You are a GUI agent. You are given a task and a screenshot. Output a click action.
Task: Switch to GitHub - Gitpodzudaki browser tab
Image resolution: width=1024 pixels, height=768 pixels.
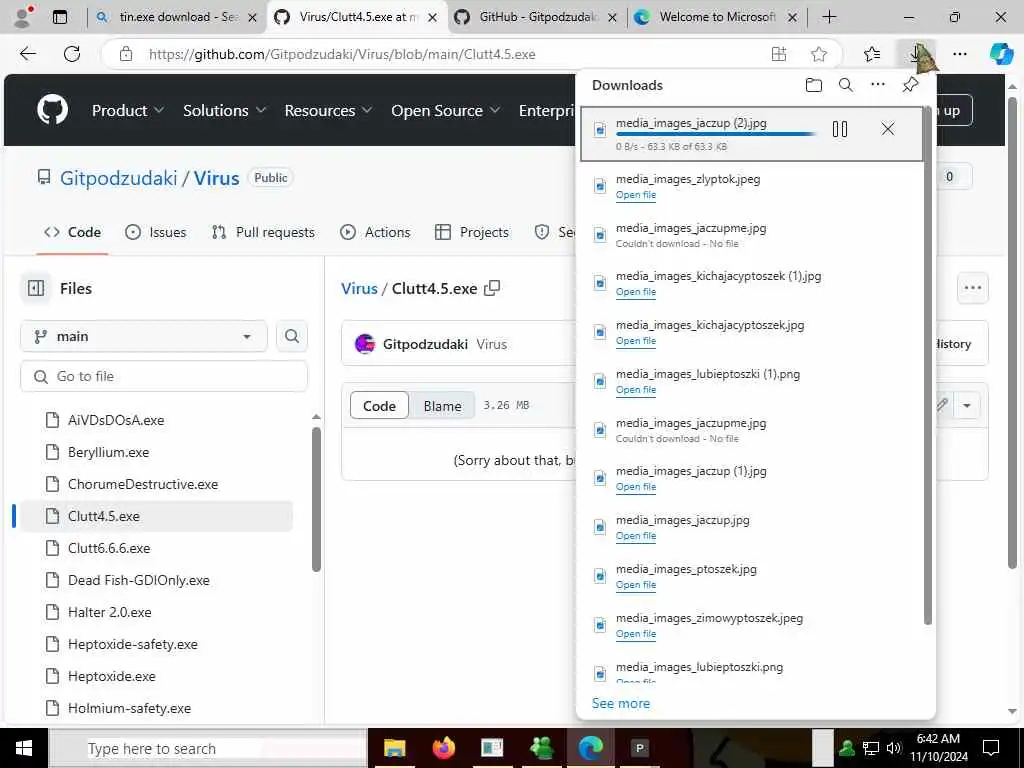pyautogui.click(x=536, y=17)
